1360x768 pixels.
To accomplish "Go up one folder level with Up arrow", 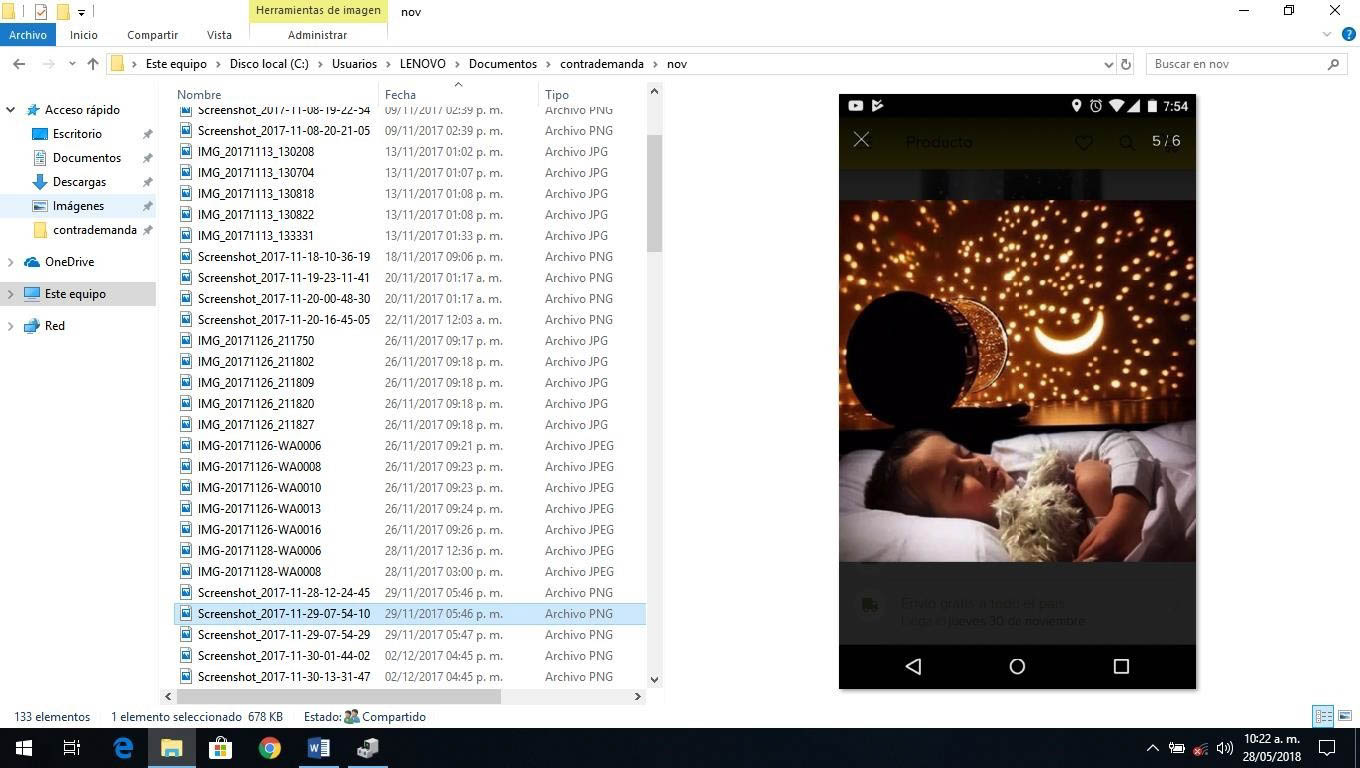I will click(93, 64).
